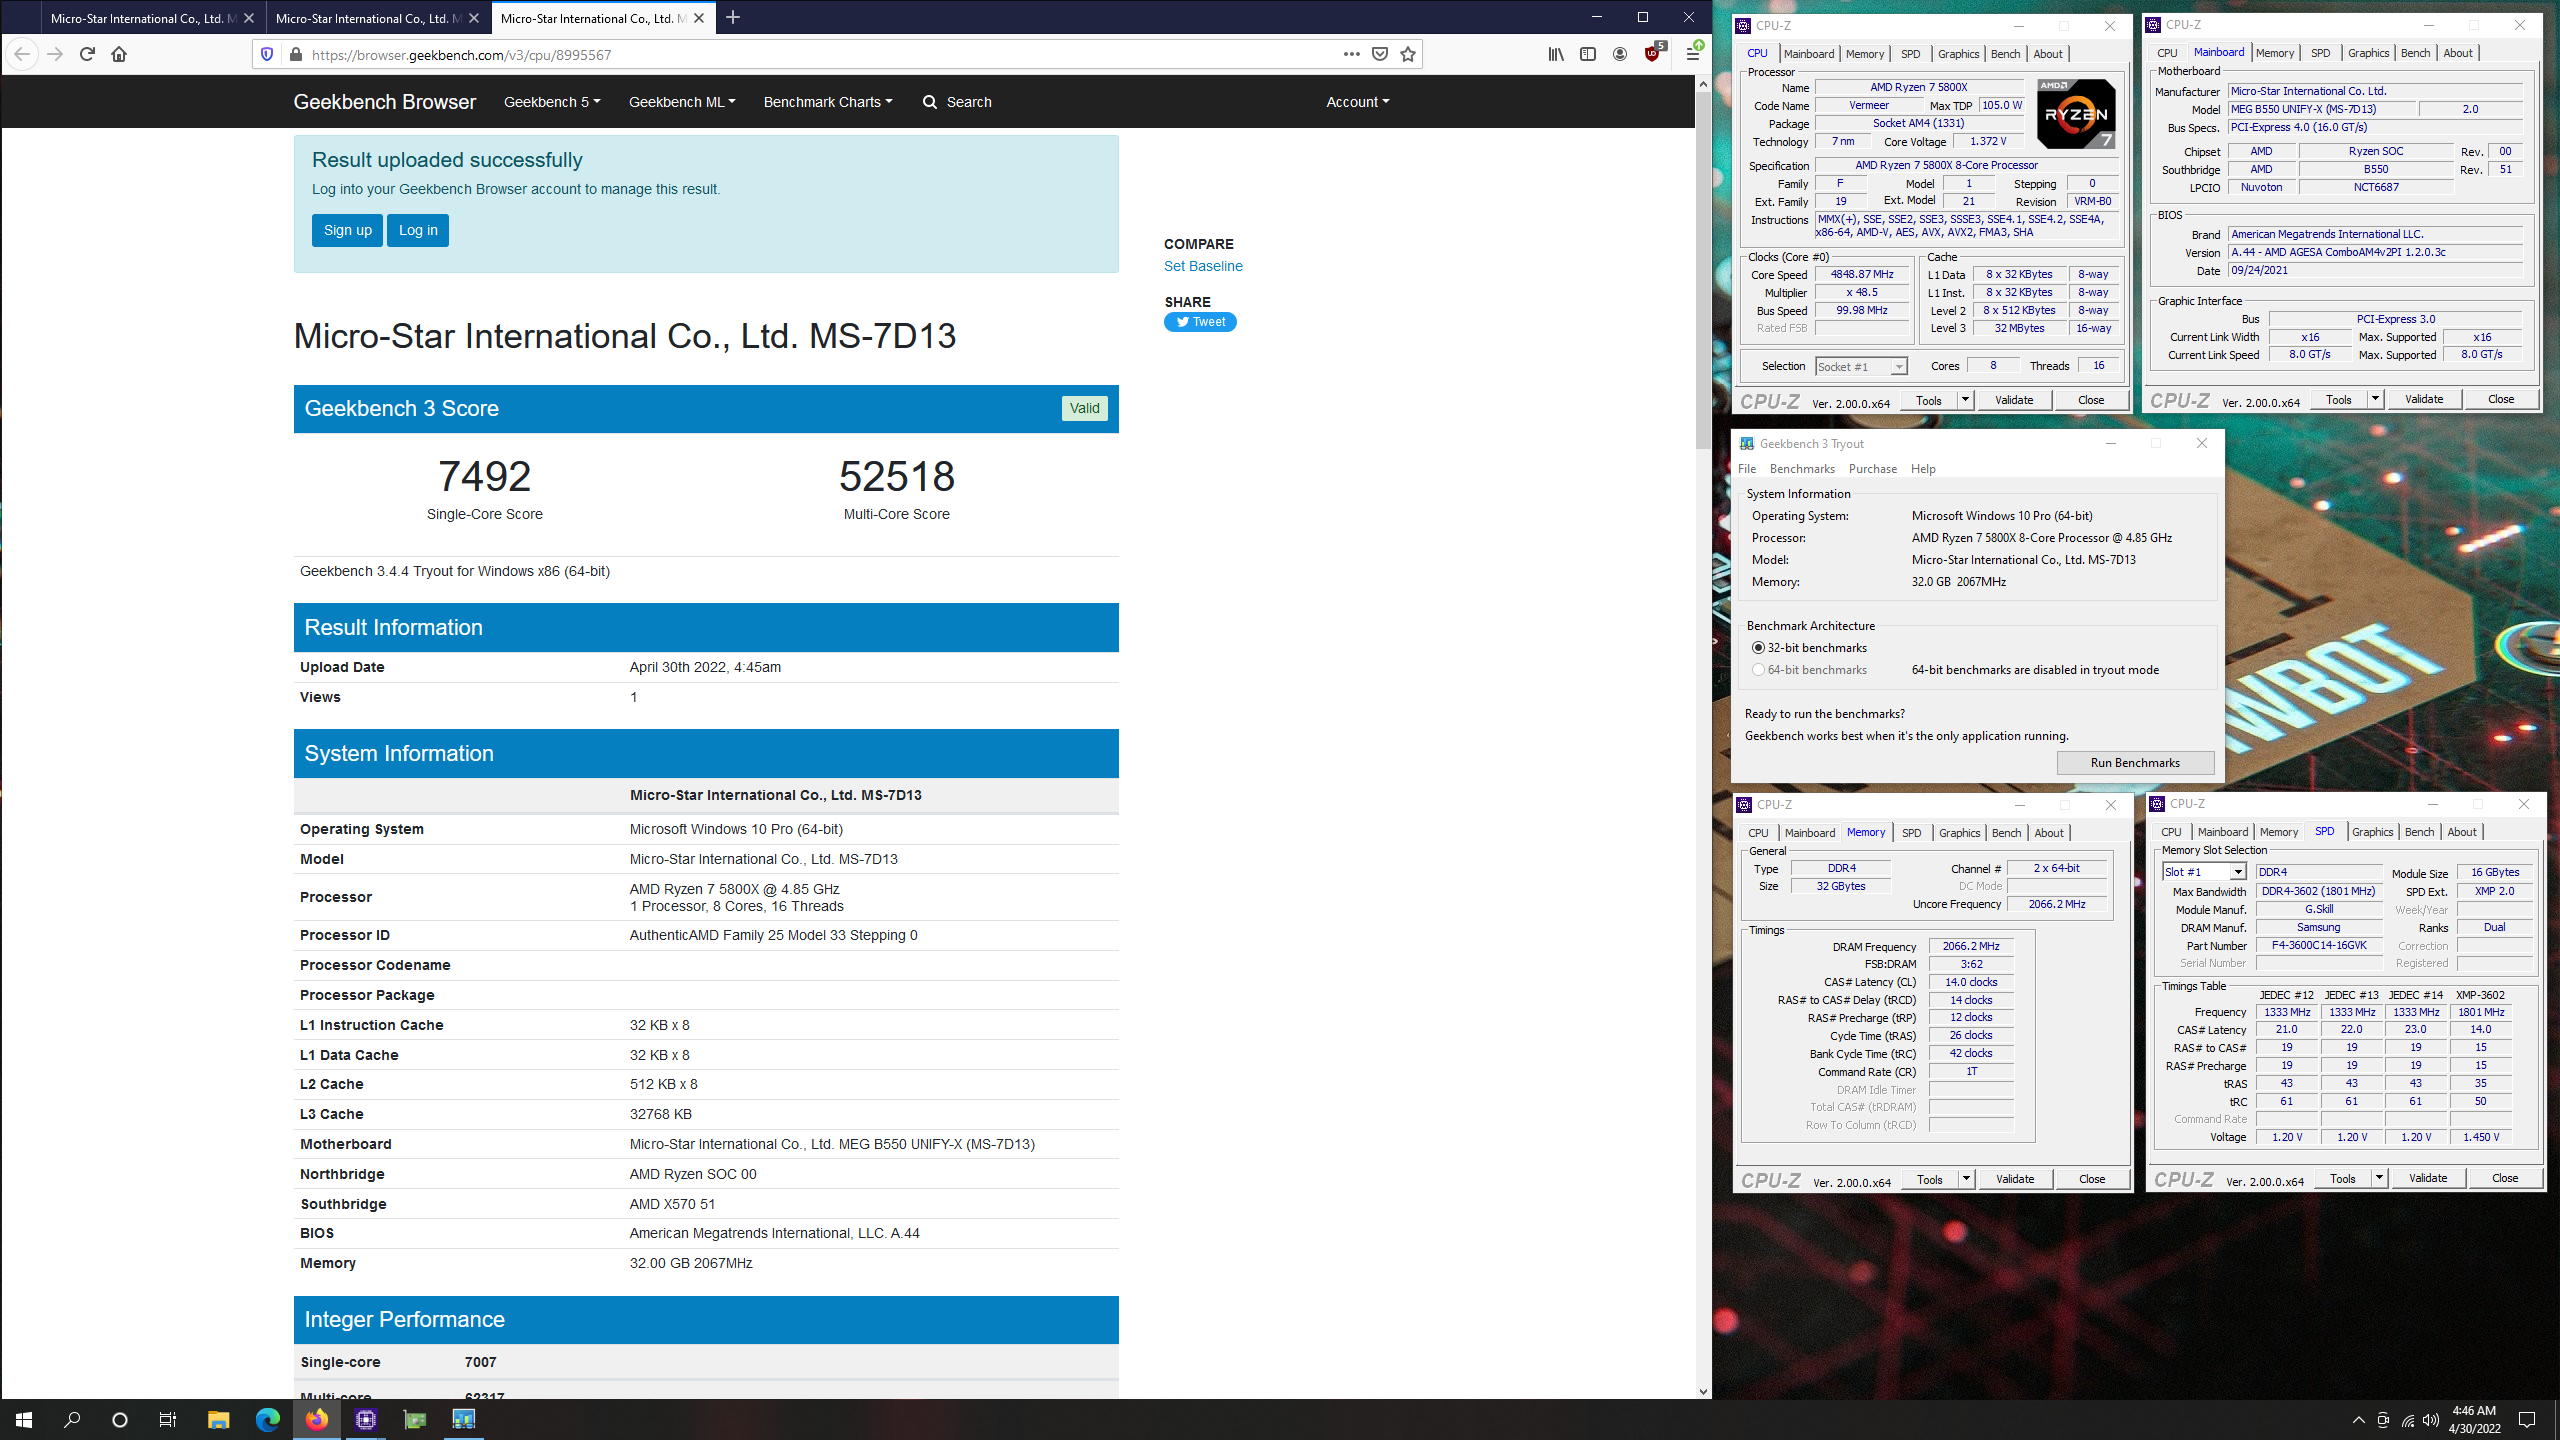The image size is (2560, 1440).
Task: Open the Purchase menu in Geekbench 3
Action: coord(1873,469)
